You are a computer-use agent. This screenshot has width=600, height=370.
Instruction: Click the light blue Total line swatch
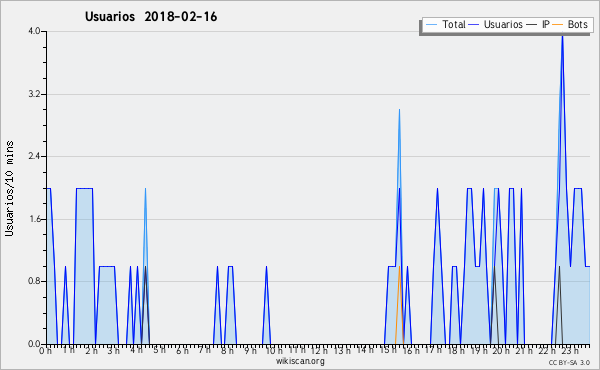[431, 25]
